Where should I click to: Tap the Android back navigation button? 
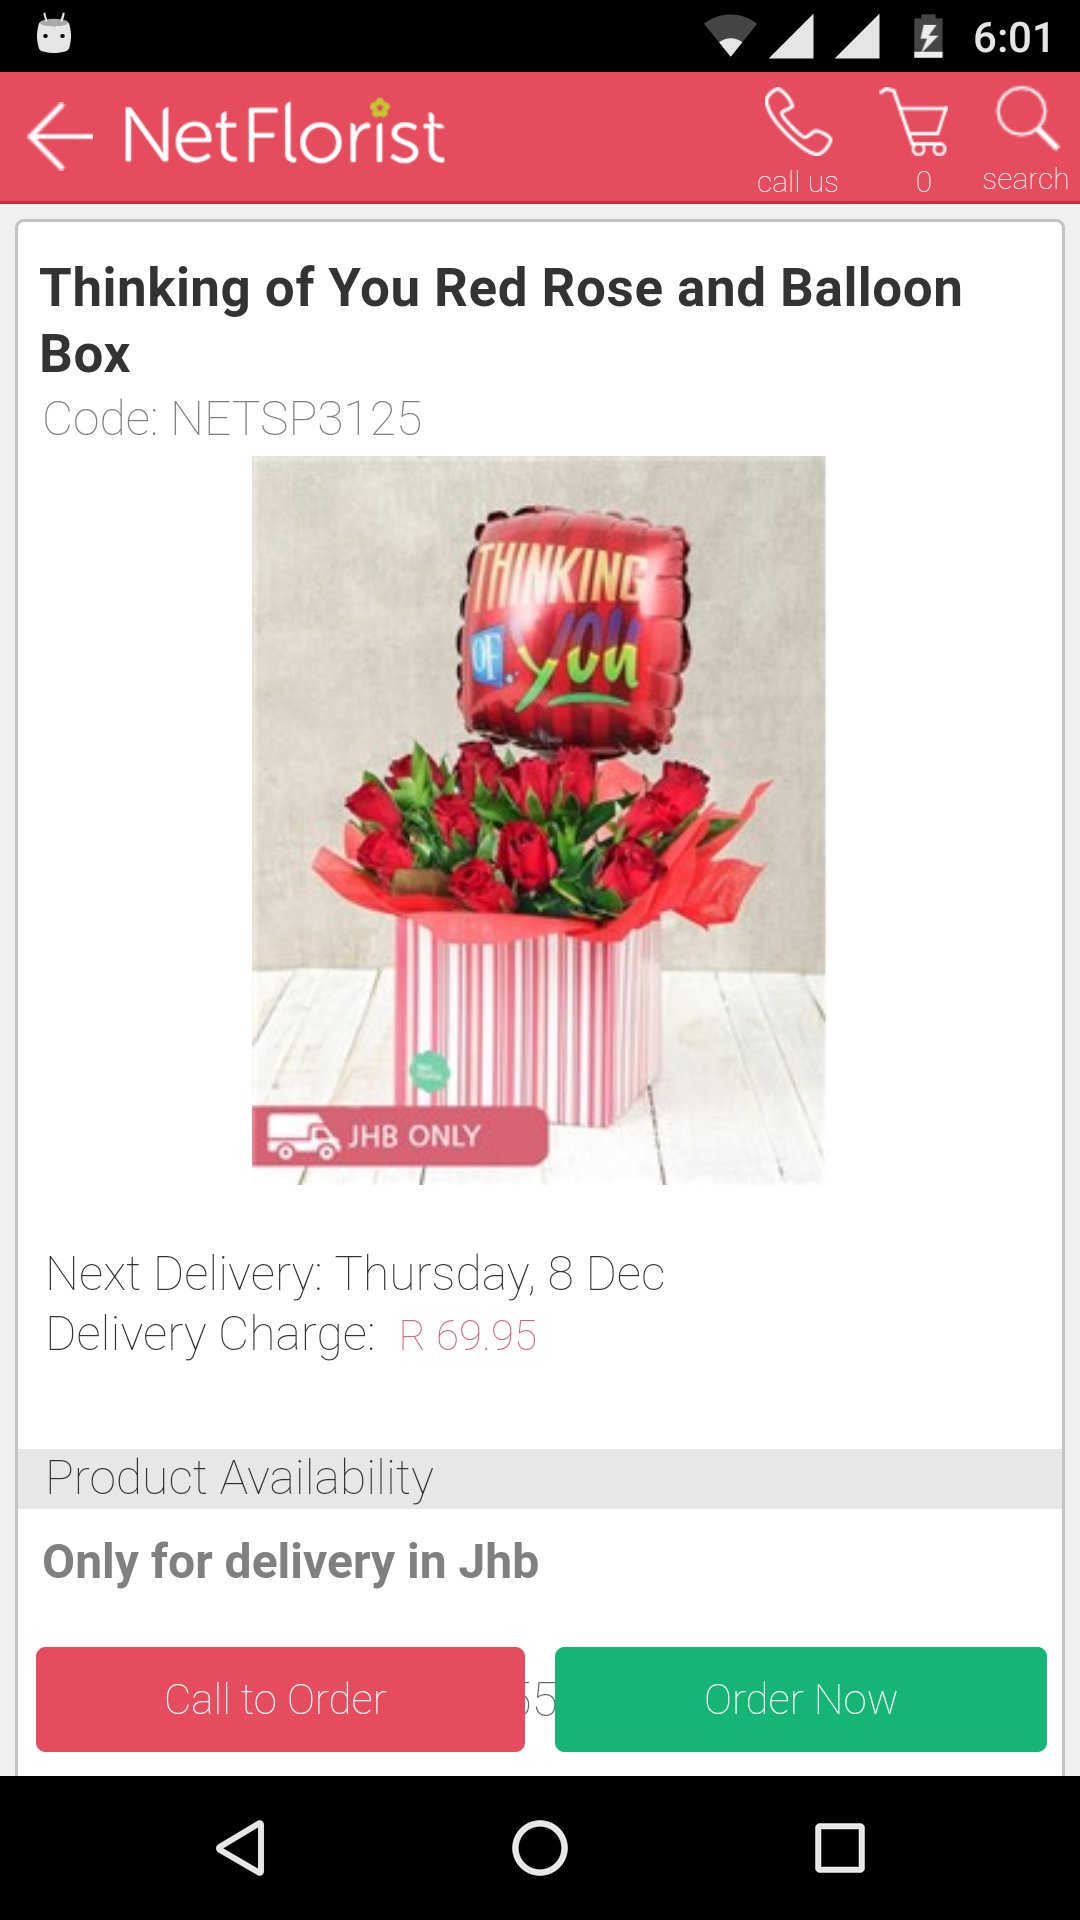click(241, 1847)
